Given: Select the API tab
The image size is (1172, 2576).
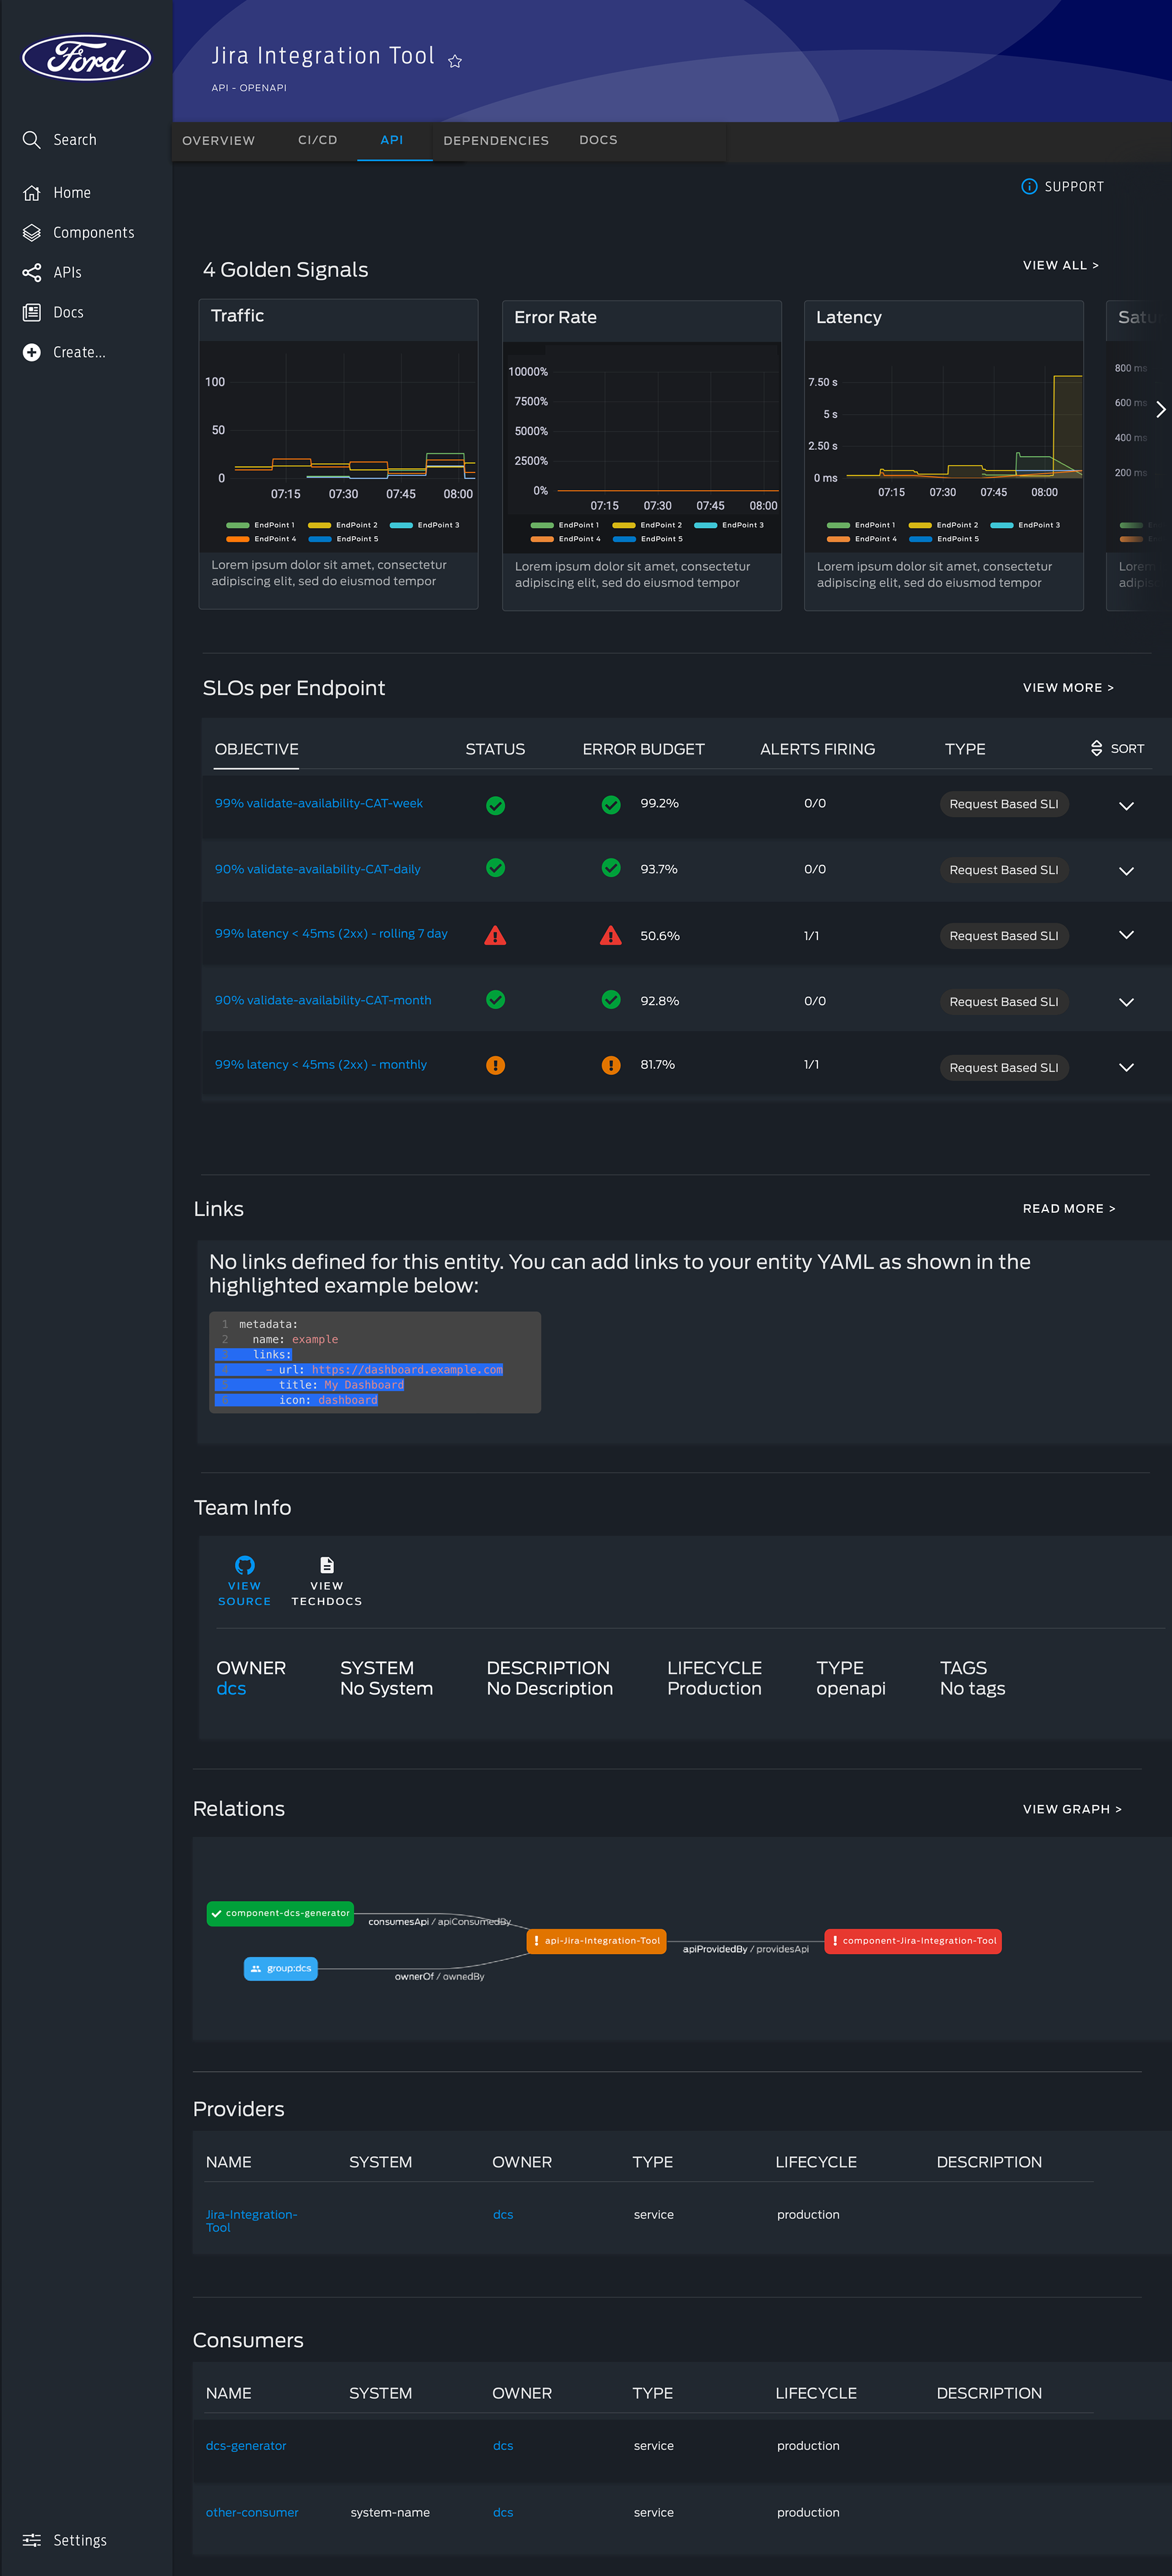Looking at the screenshot, I should [392, 140].
